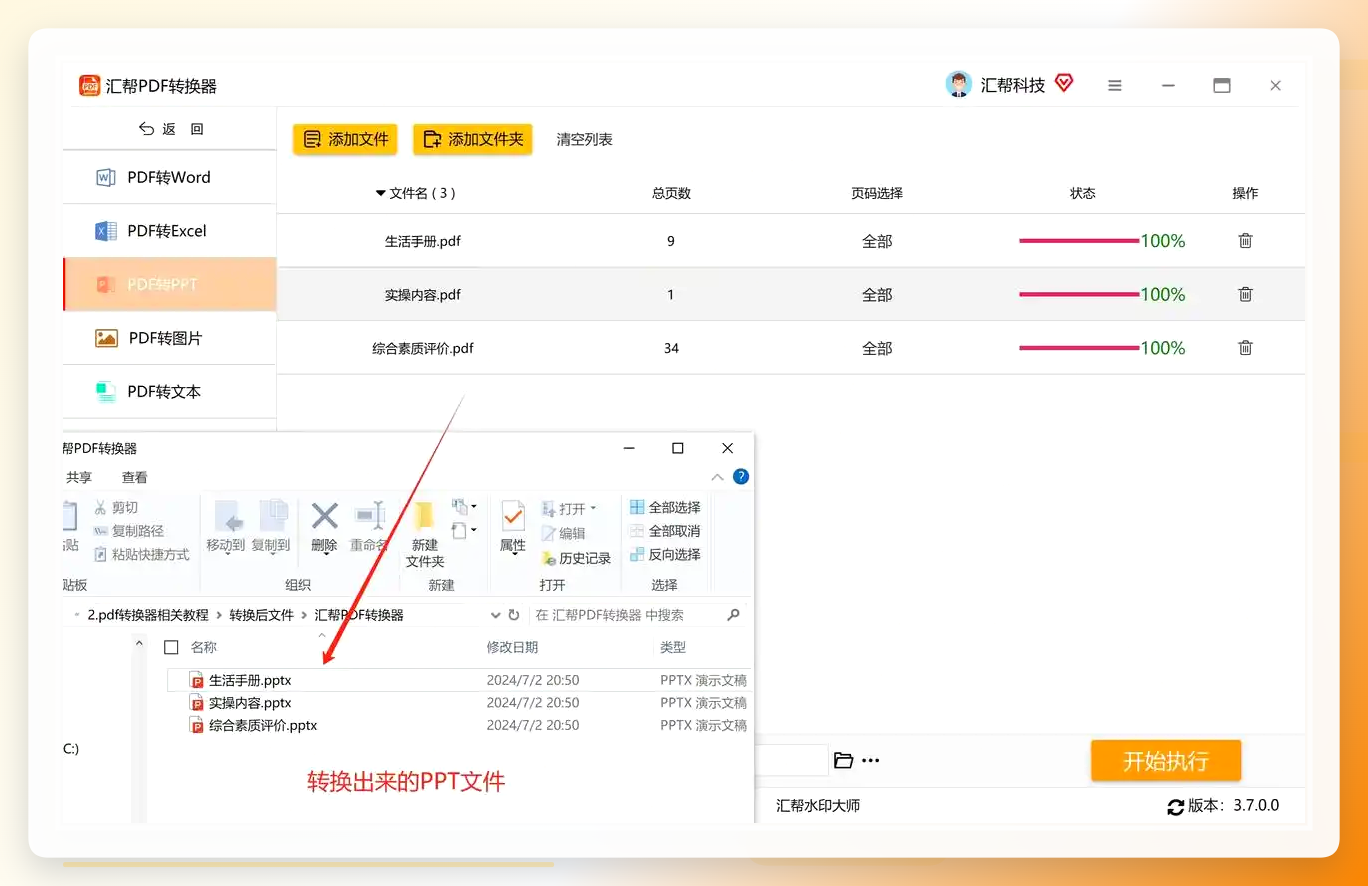Toggle the select-all checkbox beside 名称

pos(171,647)
